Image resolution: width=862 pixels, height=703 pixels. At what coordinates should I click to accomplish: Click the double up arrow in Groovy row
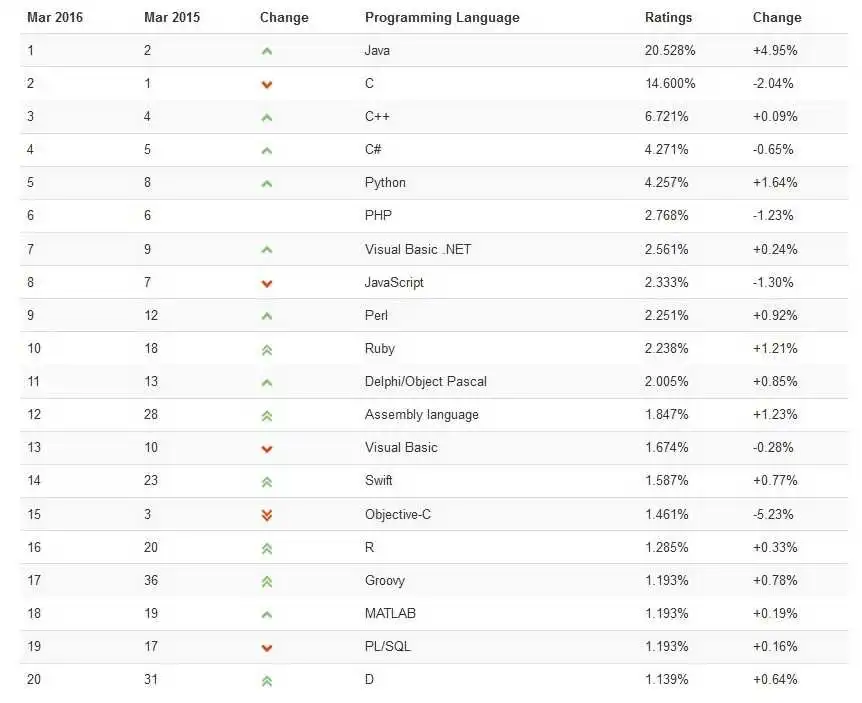[x=267, y=582]
